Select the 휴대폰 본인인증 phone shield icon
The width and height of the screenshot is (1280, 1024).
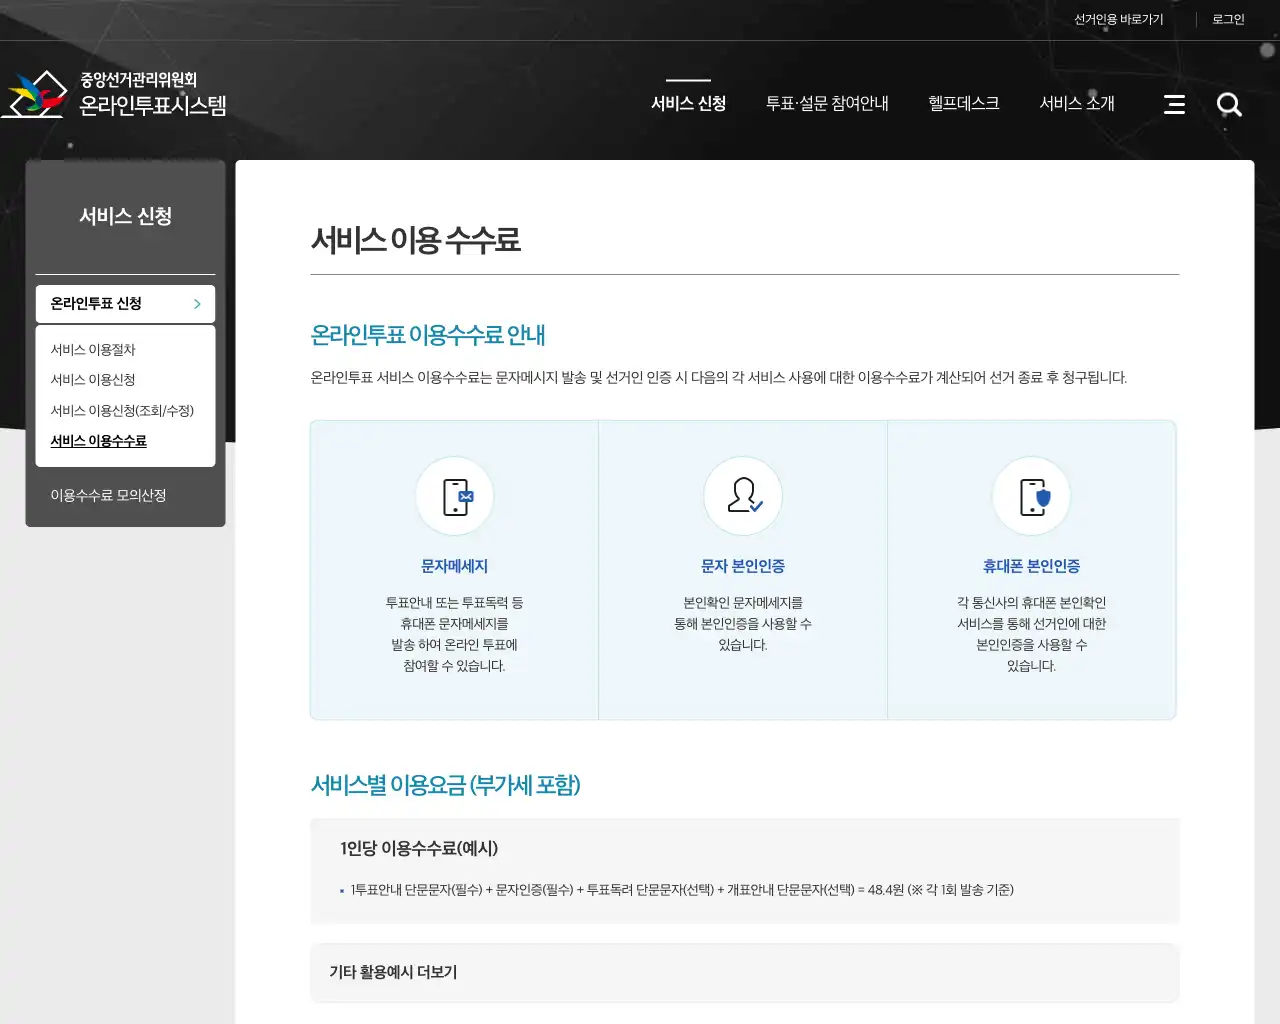pos(1031,496)
